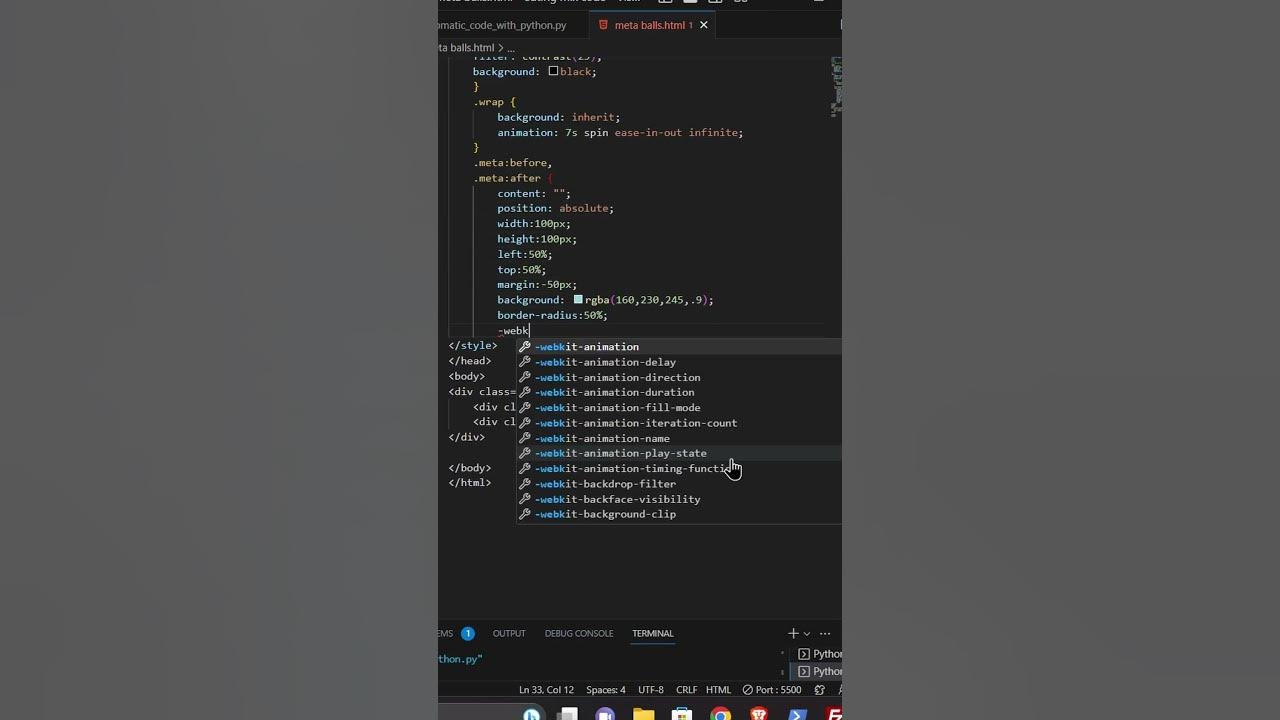Close the meta balls.html editor tab
1280x720 pixels.
(703, 25)
